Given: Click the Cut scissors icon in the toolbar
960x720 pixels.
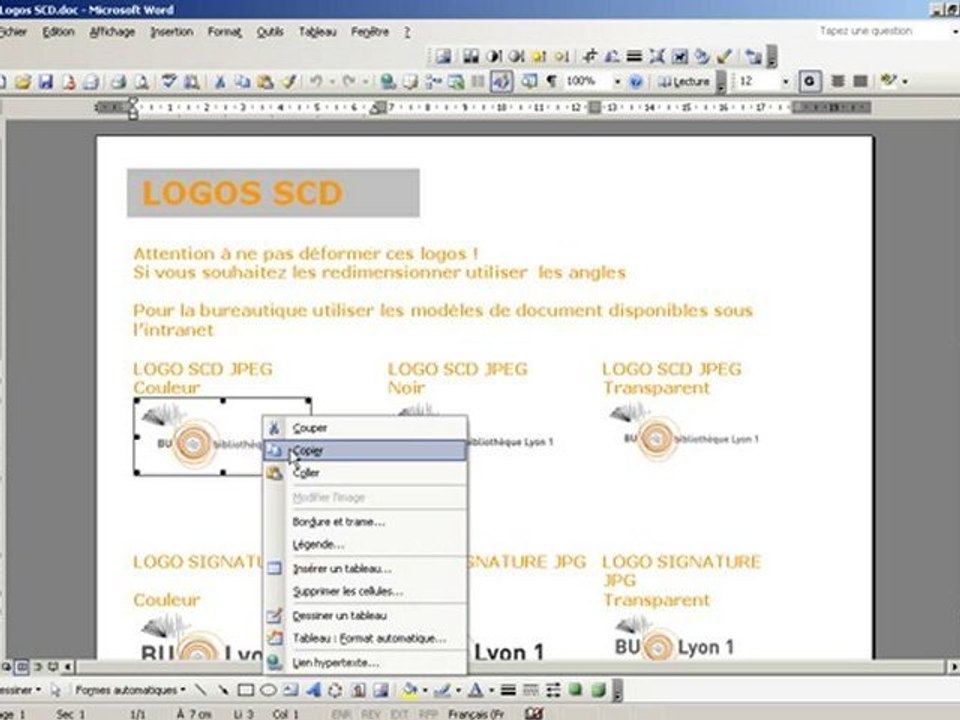Looking at the screenshot, I should coord(220,81).
